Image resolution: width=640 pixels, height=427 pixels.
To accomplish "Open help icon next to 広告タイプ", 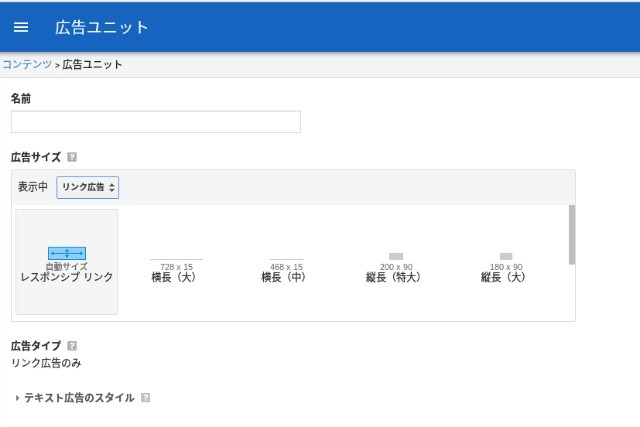I will (72, 346).
